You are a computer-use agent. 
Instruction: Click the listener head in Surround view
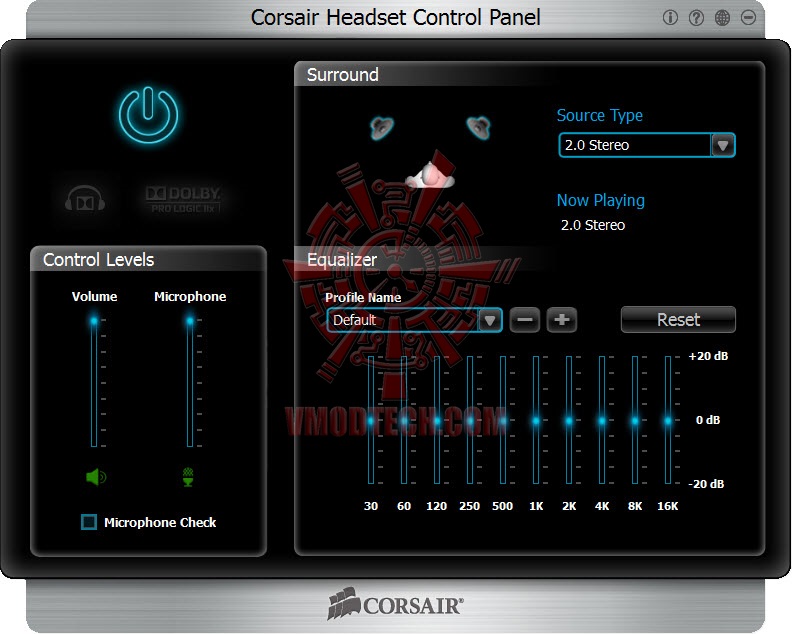coord(430,175)
